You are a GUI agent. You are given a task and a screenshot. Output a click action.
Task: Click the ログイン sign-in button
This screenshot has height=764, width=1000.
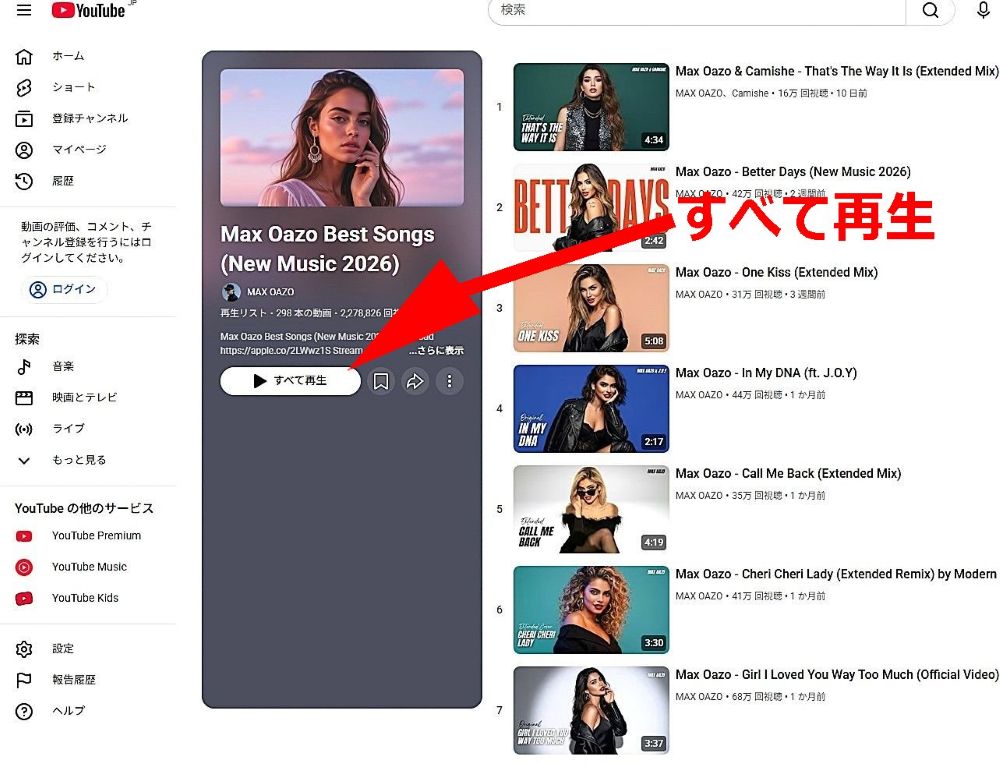tap(64, 290)
